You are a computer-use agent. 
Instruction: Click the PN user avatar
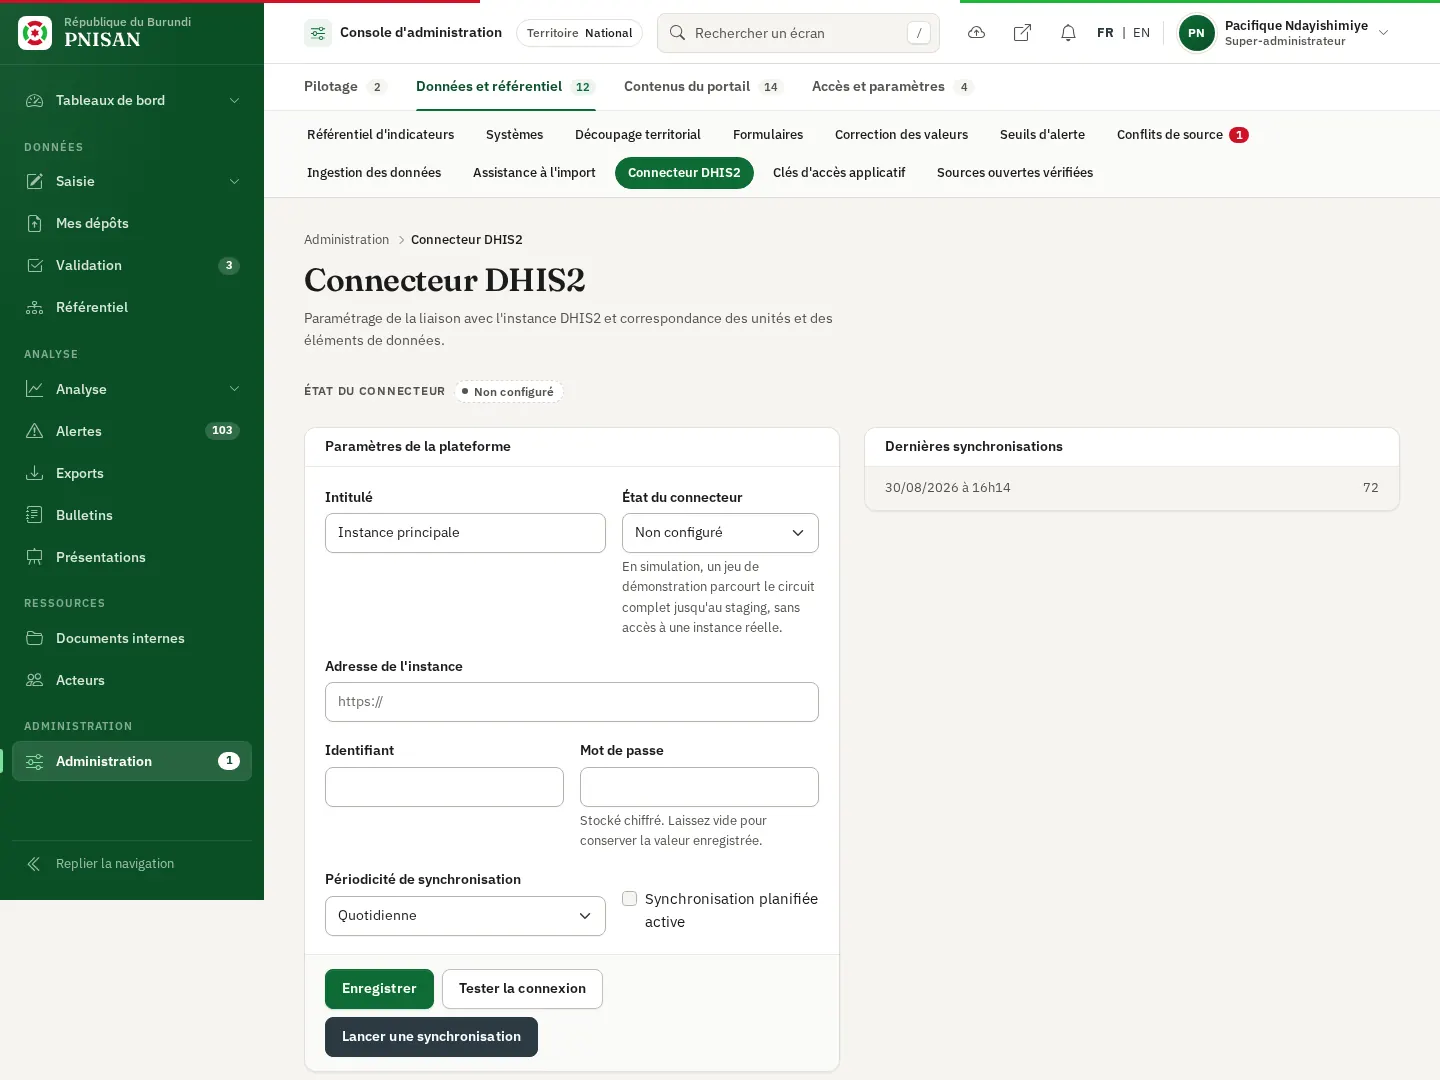point(1196,33)
